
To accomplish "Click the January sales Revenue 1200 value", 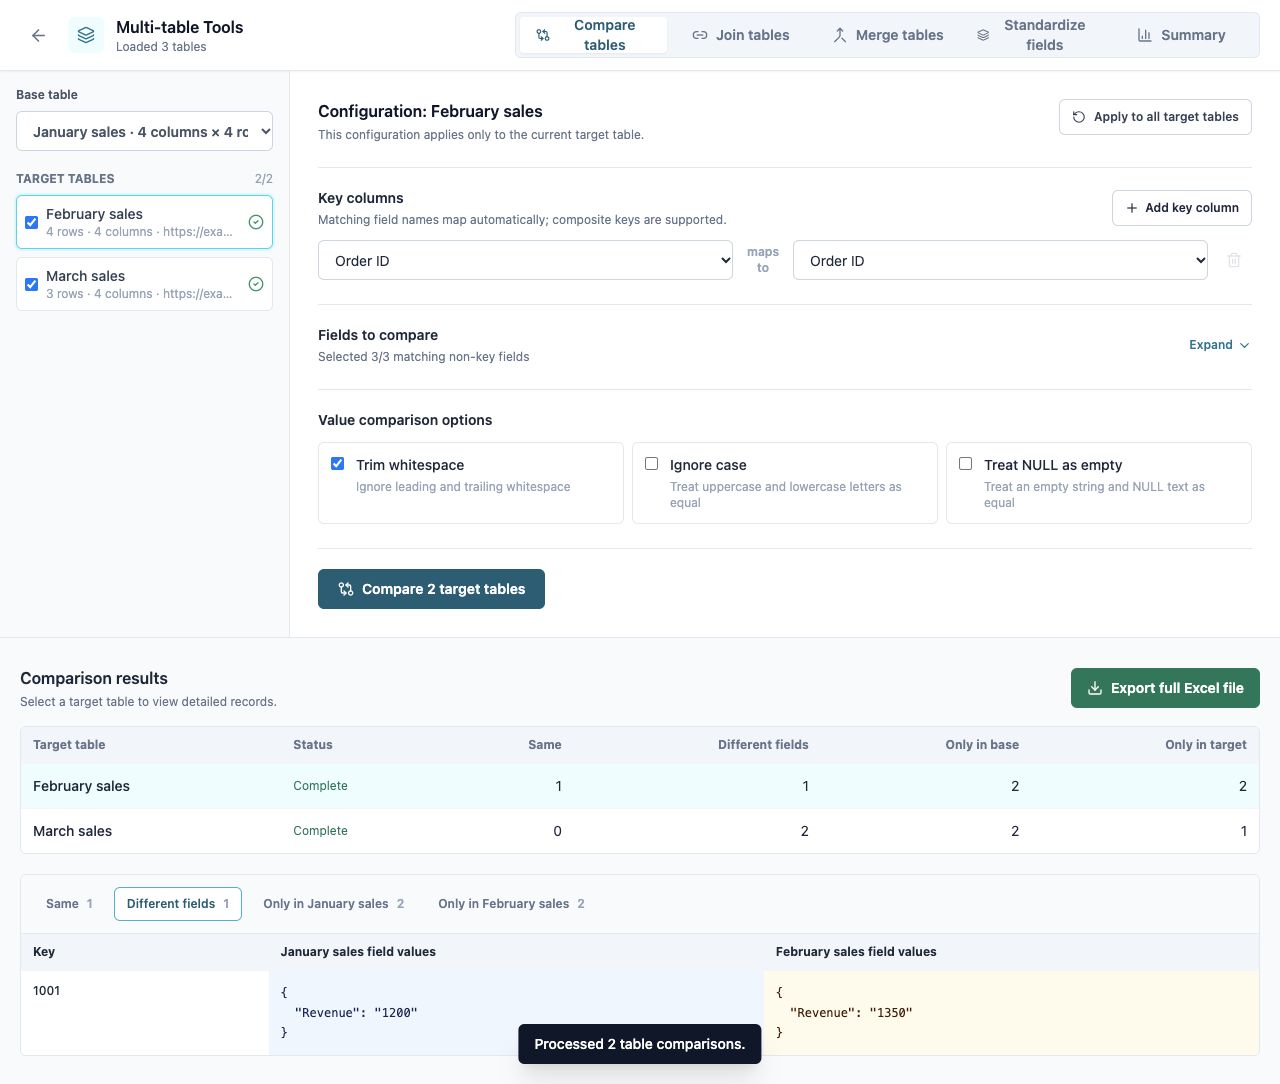I will pos(356,1013).
